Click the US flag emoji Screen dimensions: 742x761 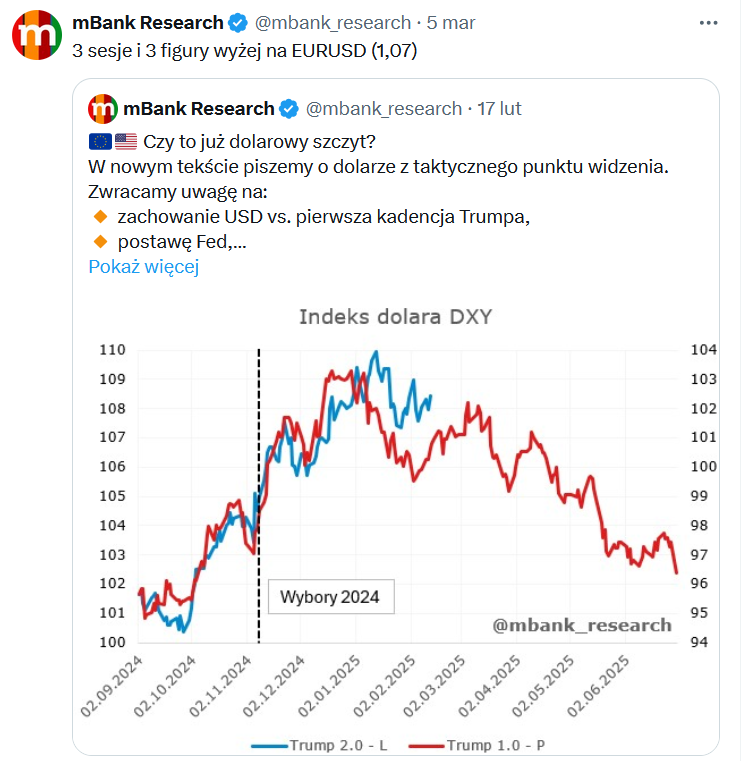tap(126, 142)
